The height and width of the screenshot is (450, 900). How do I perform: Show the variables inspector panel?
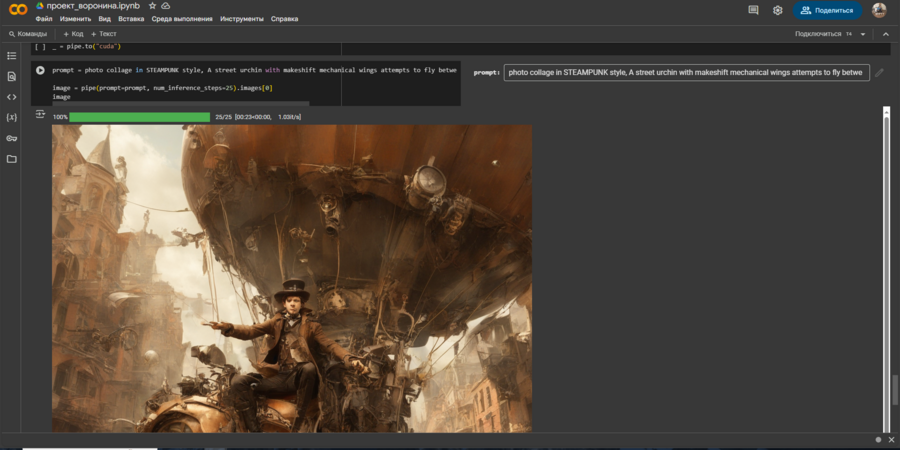[12, 117]
